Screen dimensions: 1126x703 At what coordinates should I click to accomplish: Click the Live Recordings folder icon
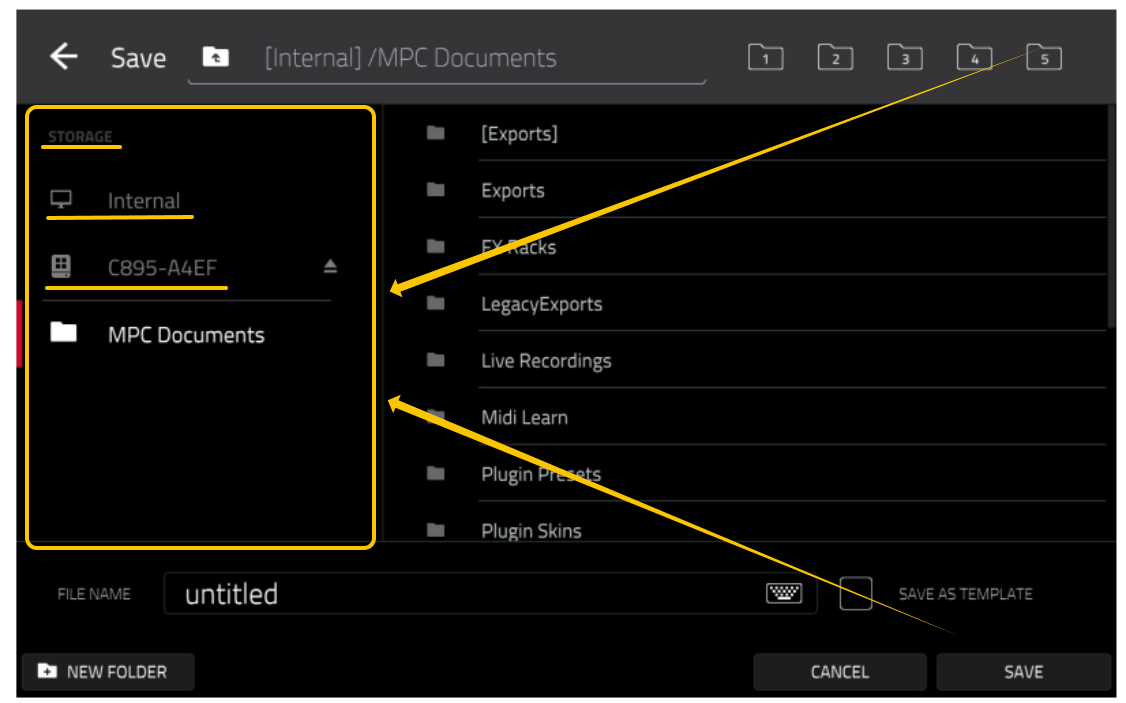(435, 360)
